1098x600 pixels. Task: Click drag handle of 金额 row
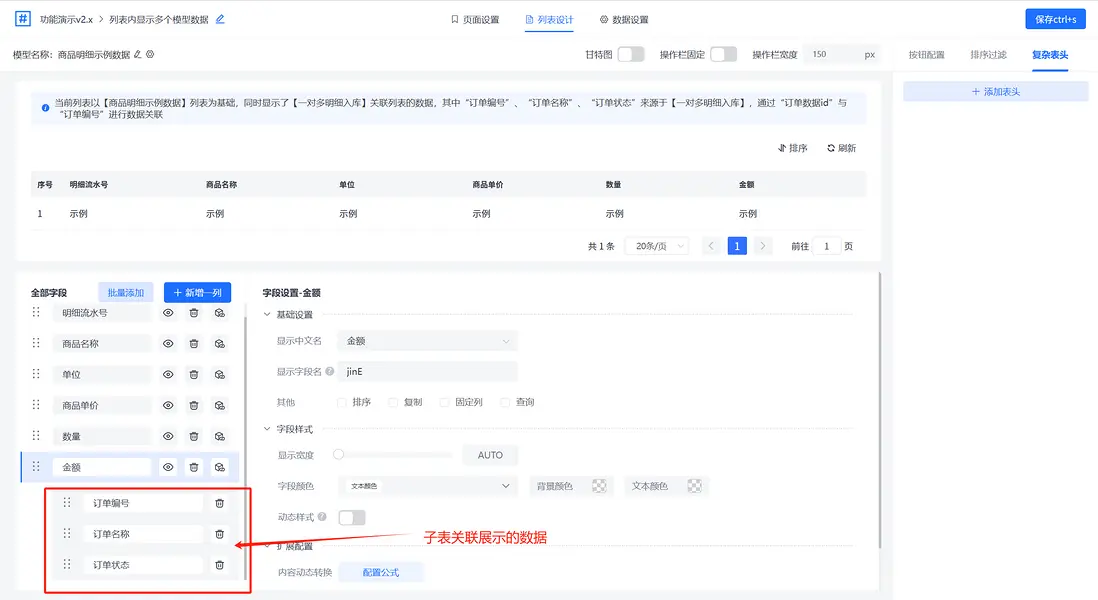point(36,466)
